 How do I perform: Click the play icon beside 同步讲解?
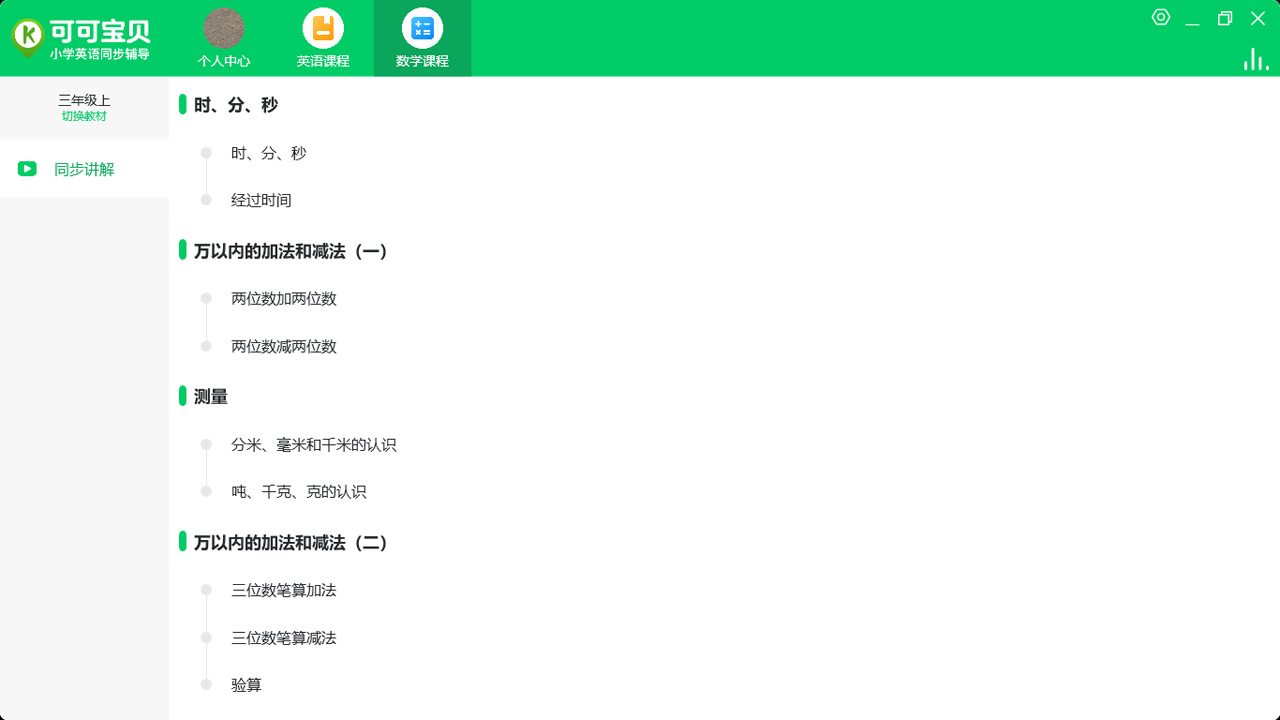click(26, 168)
